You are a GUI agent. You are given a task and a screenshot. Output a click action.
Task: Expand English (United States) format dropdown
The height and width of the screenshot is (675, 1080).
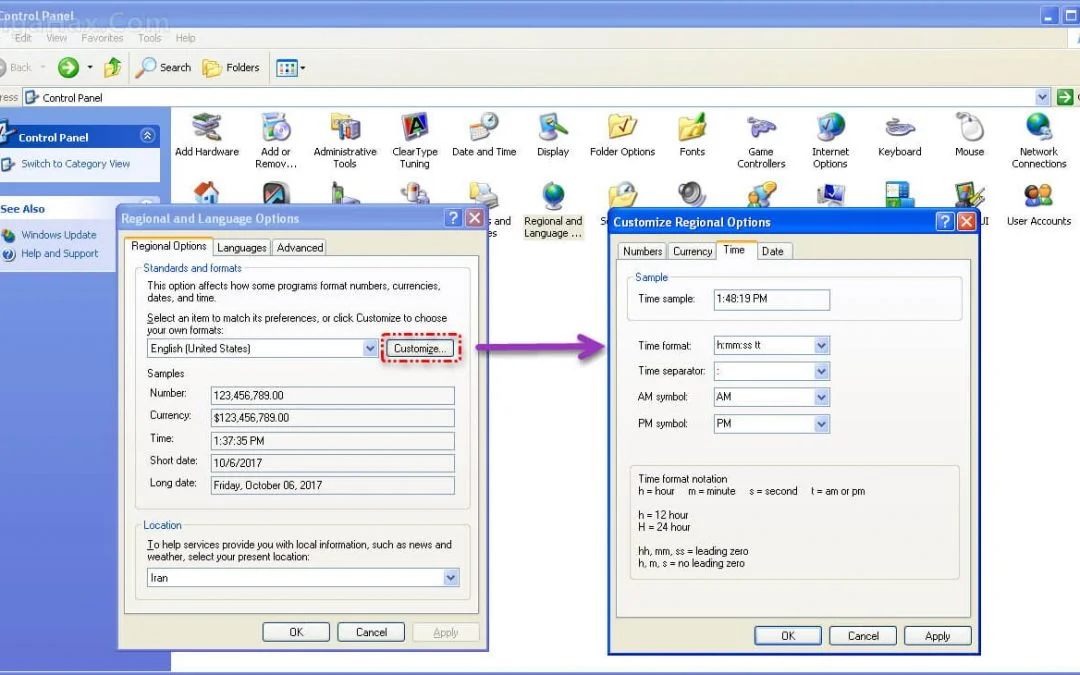[x=370, y=348]
